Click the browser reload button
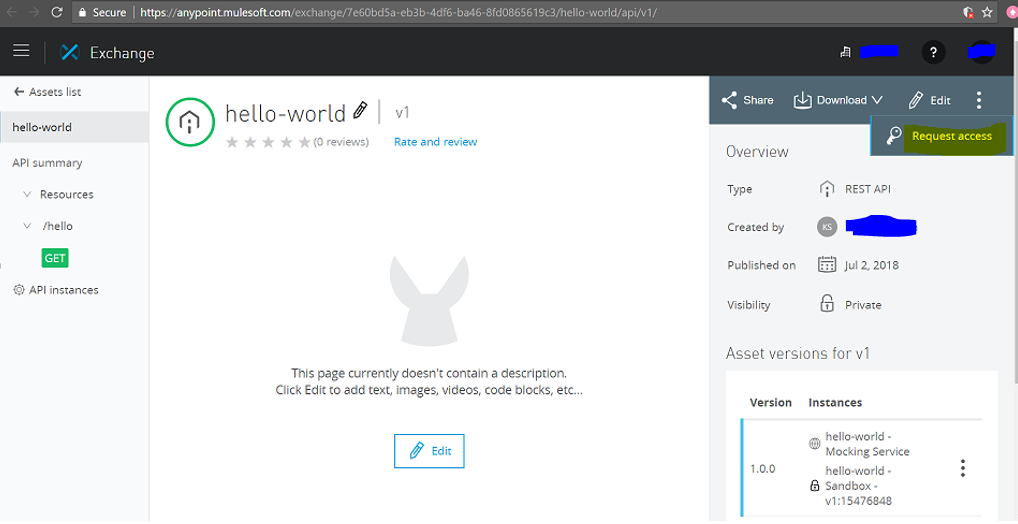1018x524 pixels. pyautogui.click(x=56, y=12)
